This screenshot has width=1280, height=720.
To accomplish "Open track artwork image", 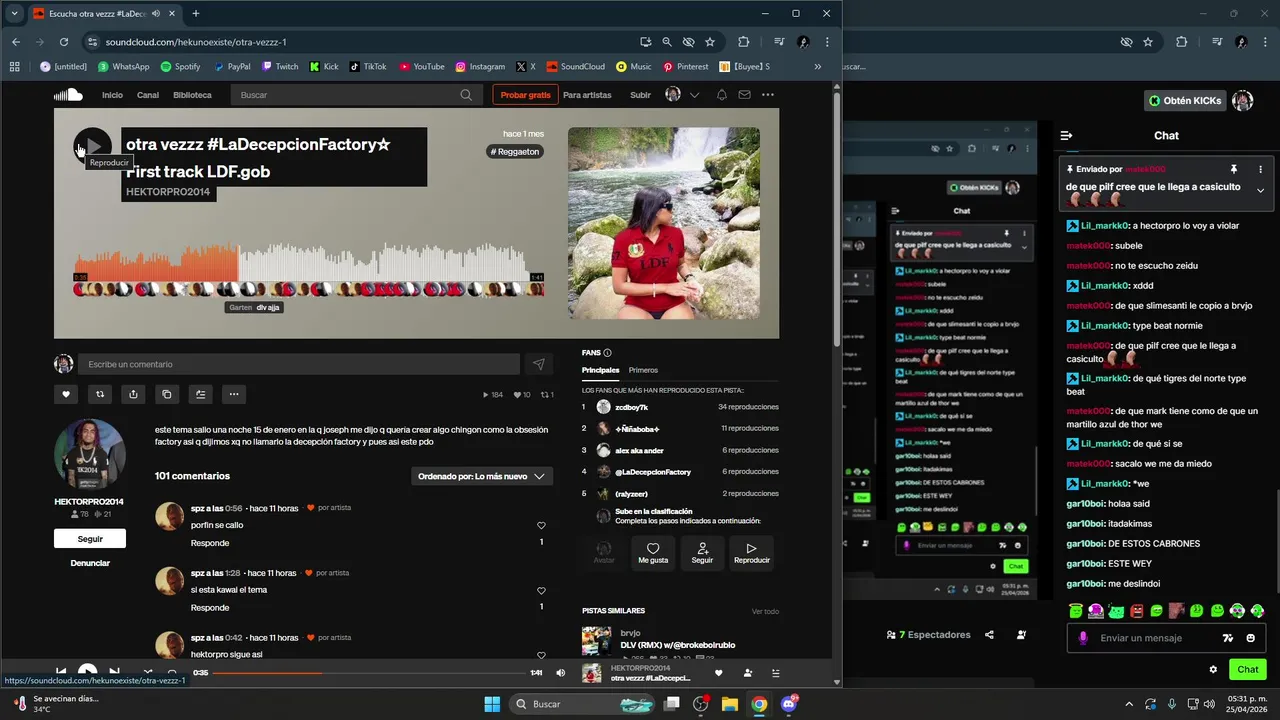I will (x=664, y=223).
